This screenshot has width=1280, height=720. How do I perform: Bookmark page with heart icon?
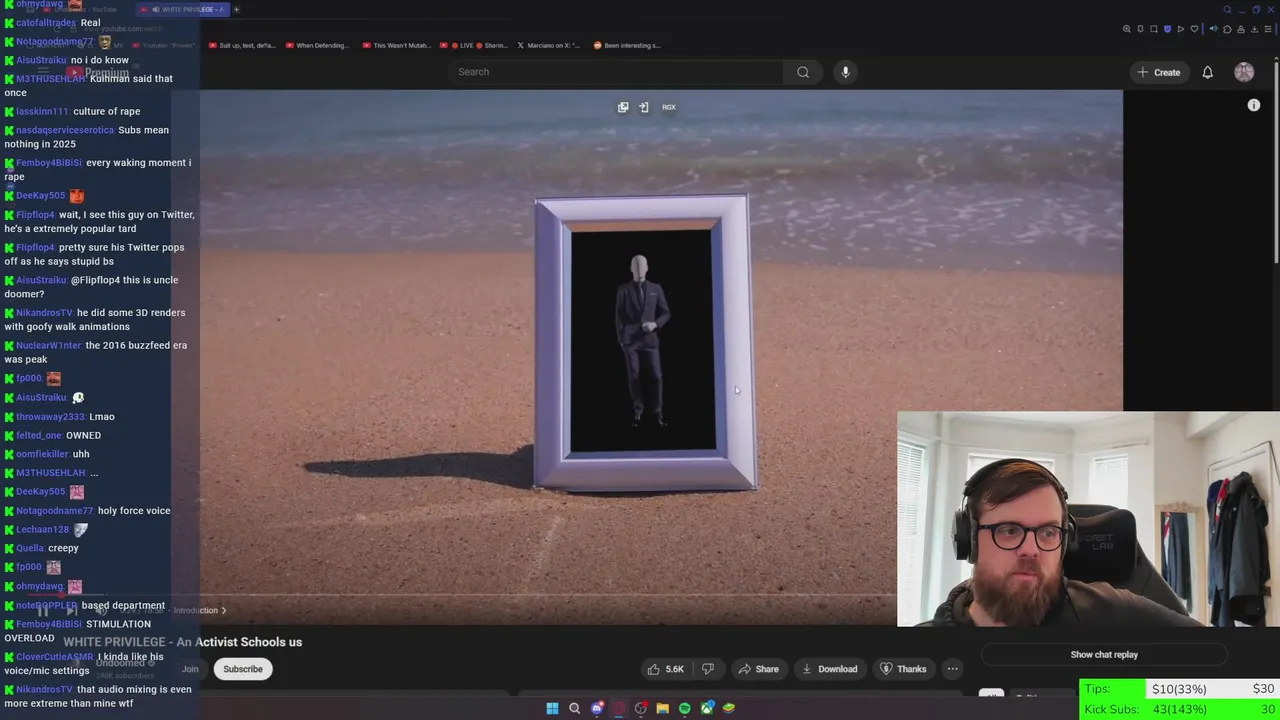[x=1194, y=29]
